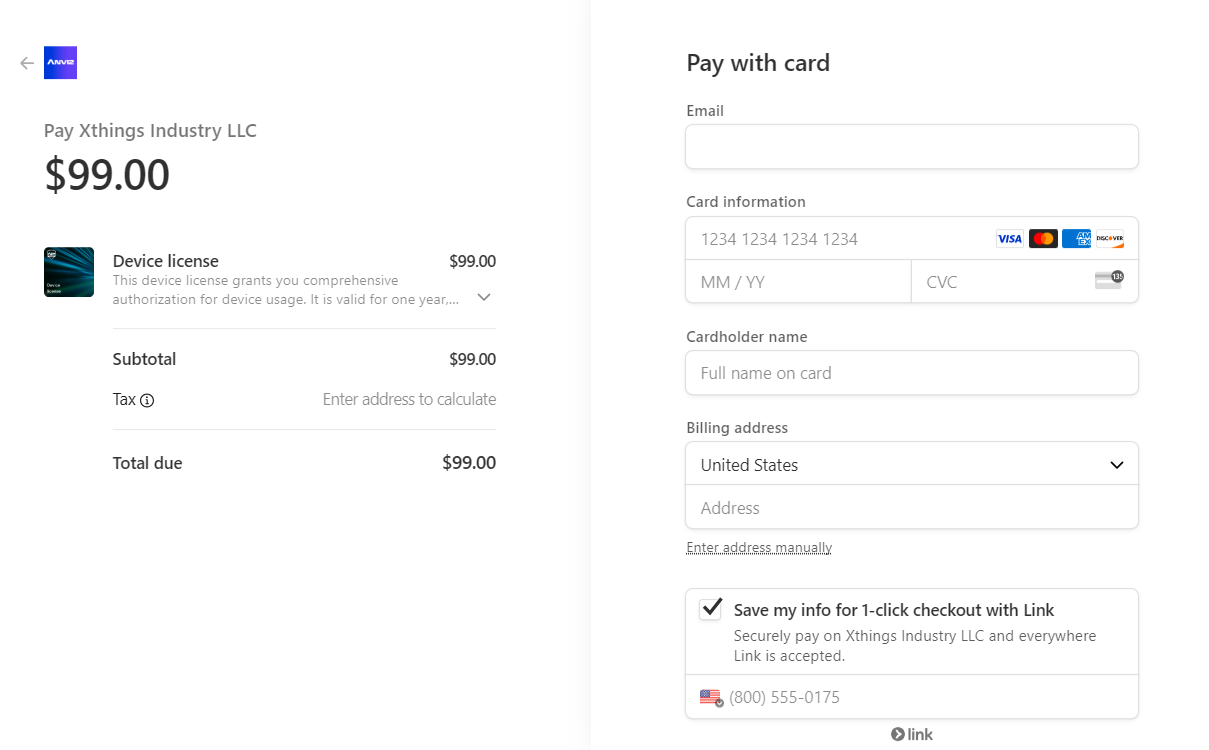Screen dimensions: 1209x750
Task: Focus the Email input field
Action: 912,147
